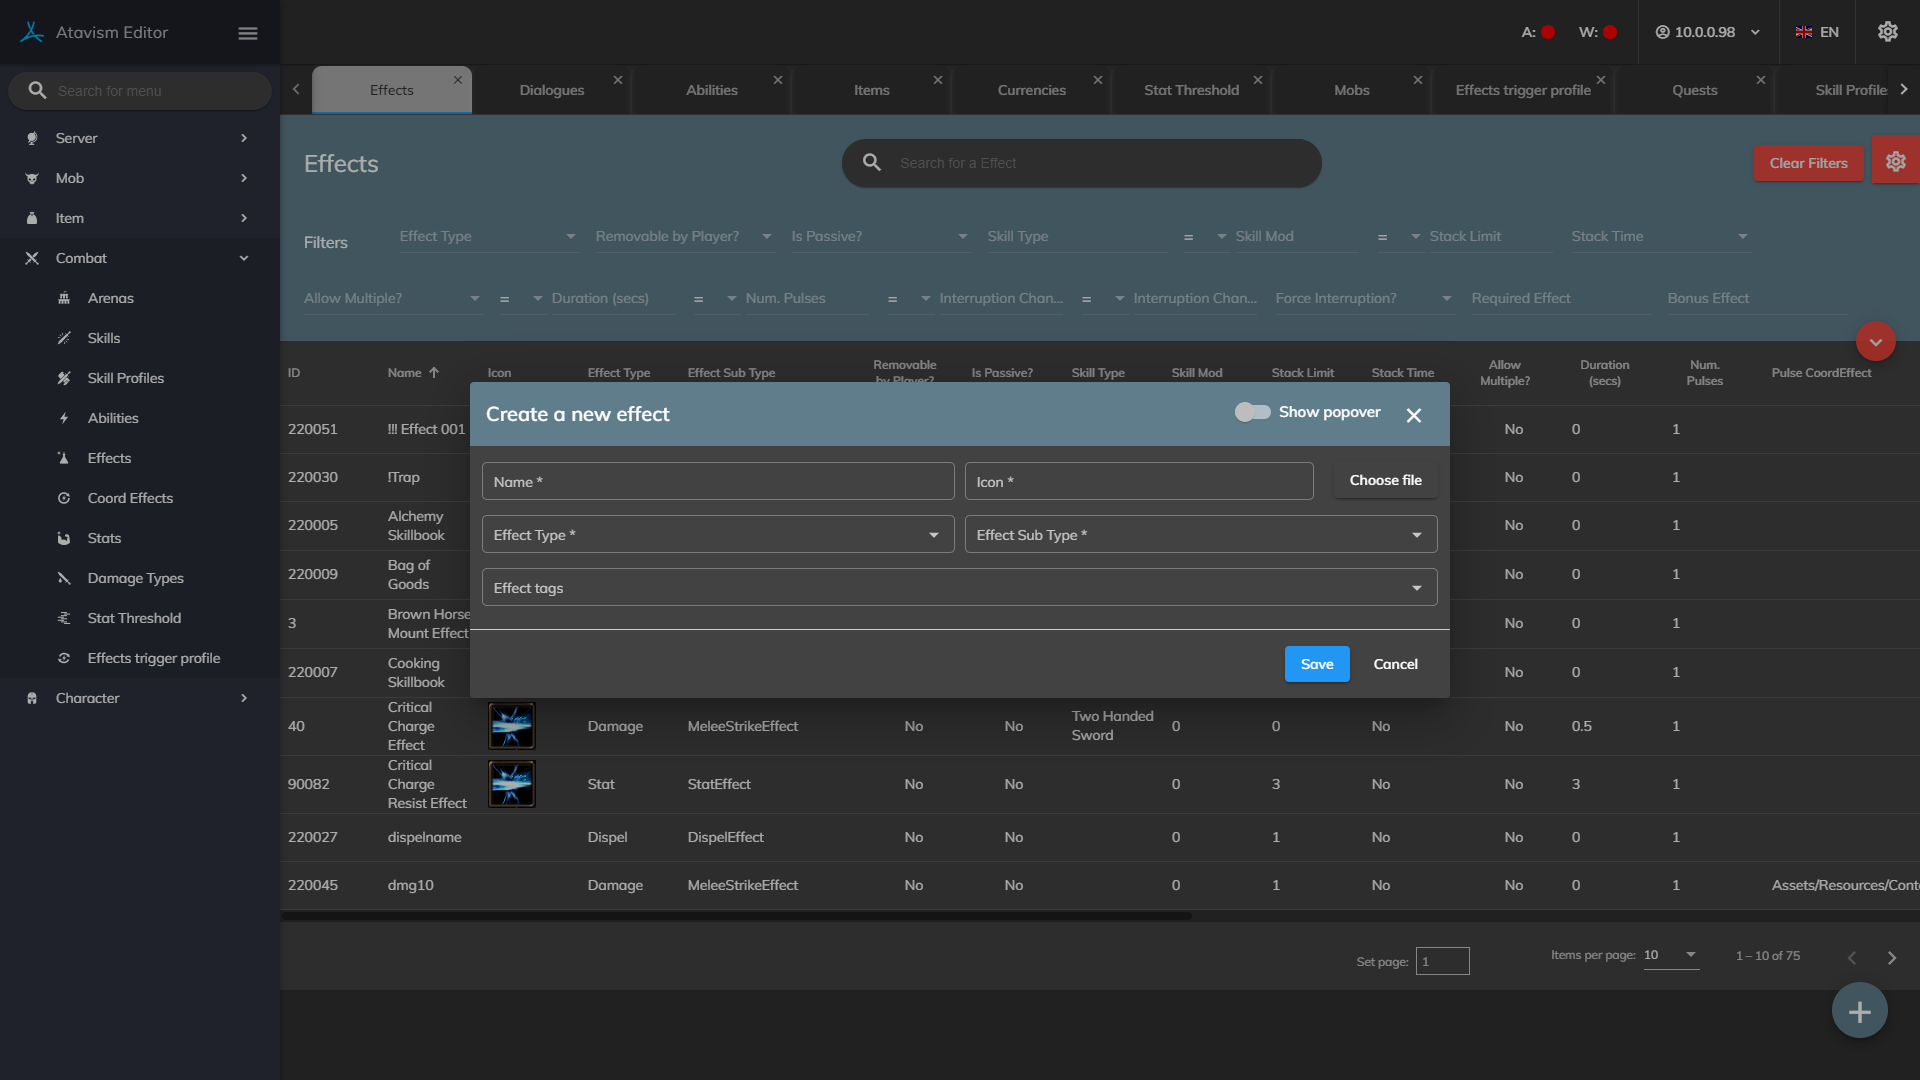Viewport: 1920px width, 1080px height.
Task: Click the Critical Charge Effect icon thumbnail
Action: click(511, 726)
